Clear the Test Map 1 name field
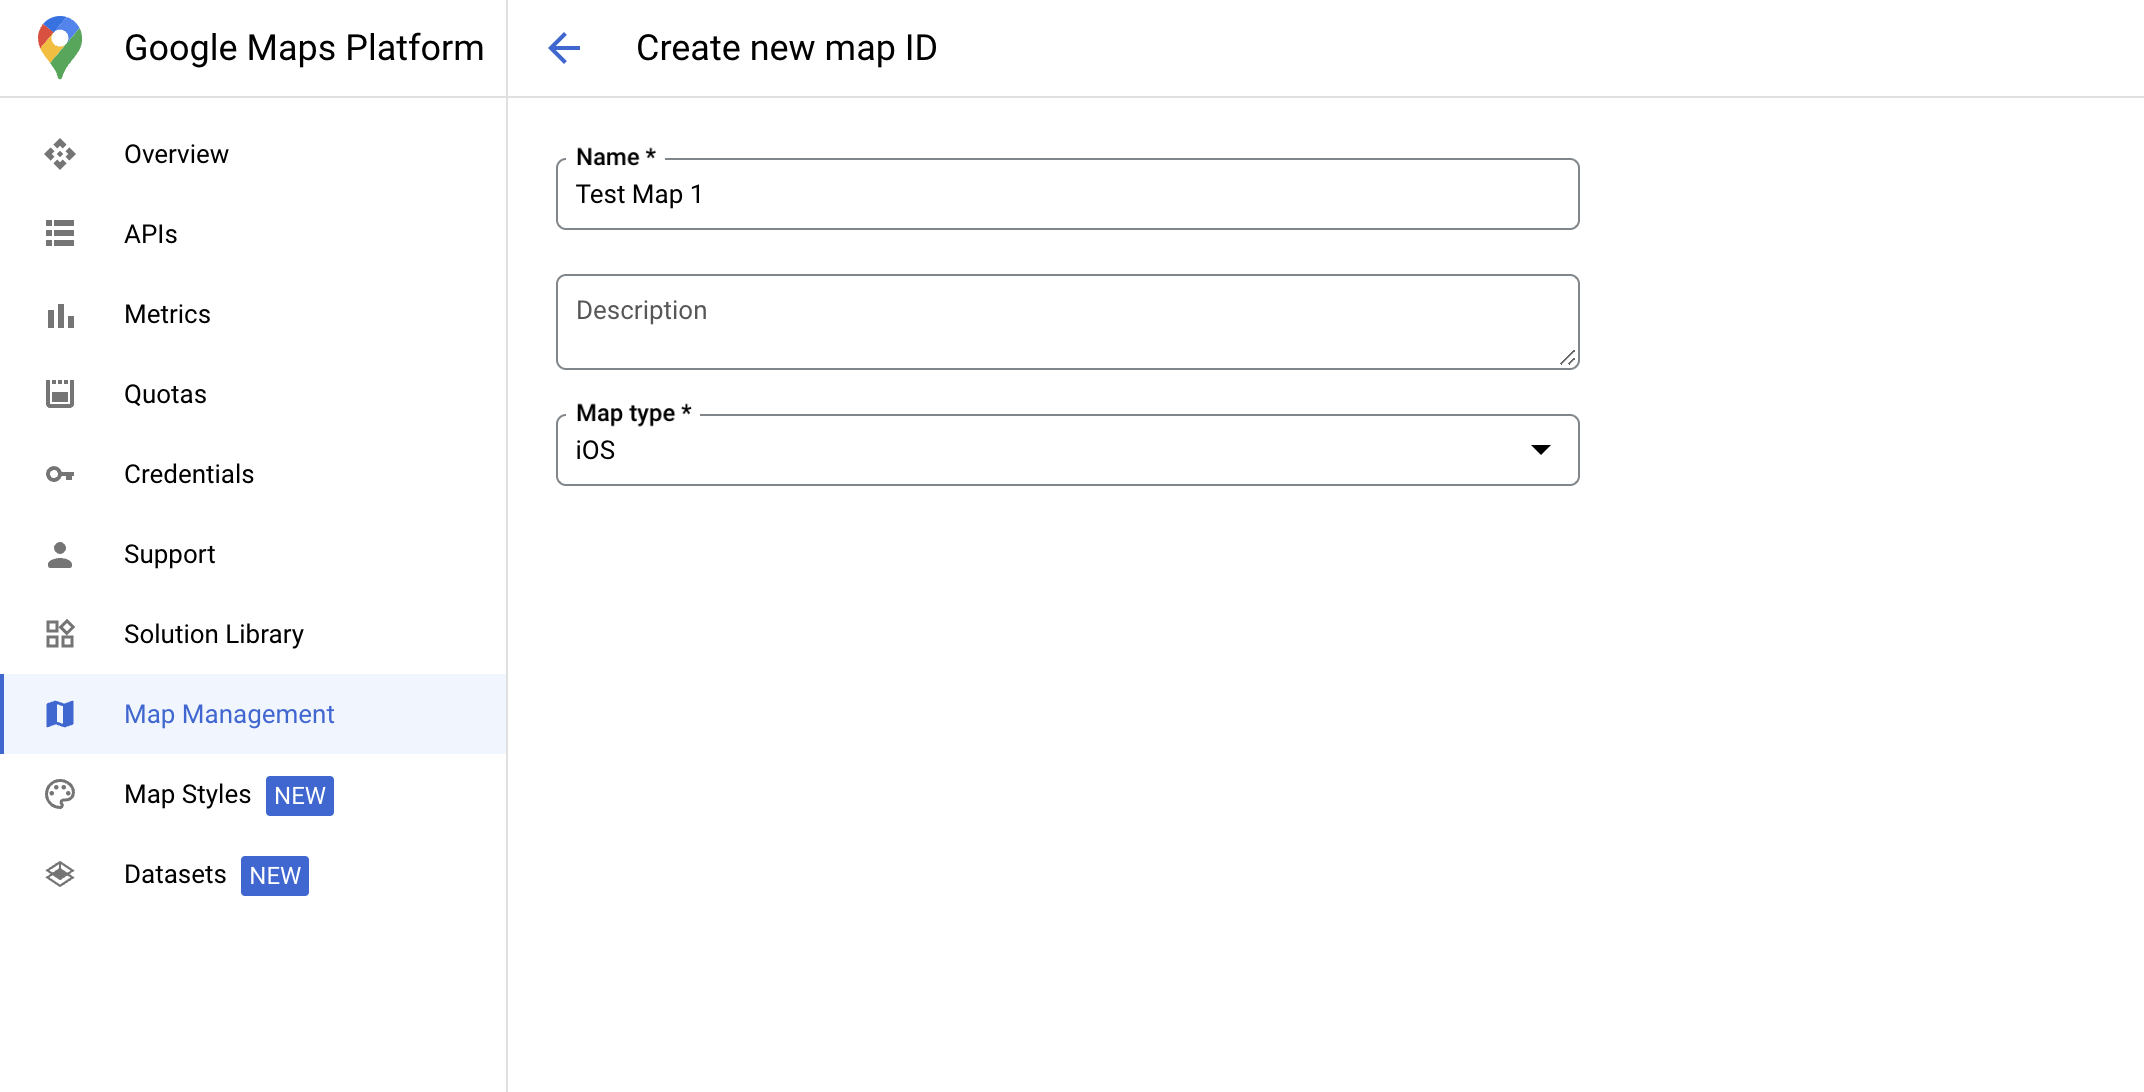The width and height of the screenshot is (2144, 1092). [1069, 194]
